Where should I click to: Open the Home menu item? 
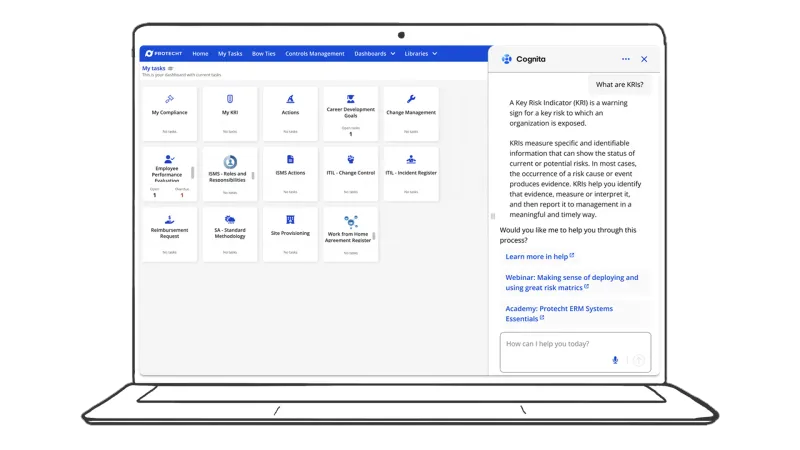click(x=200, y=54)
